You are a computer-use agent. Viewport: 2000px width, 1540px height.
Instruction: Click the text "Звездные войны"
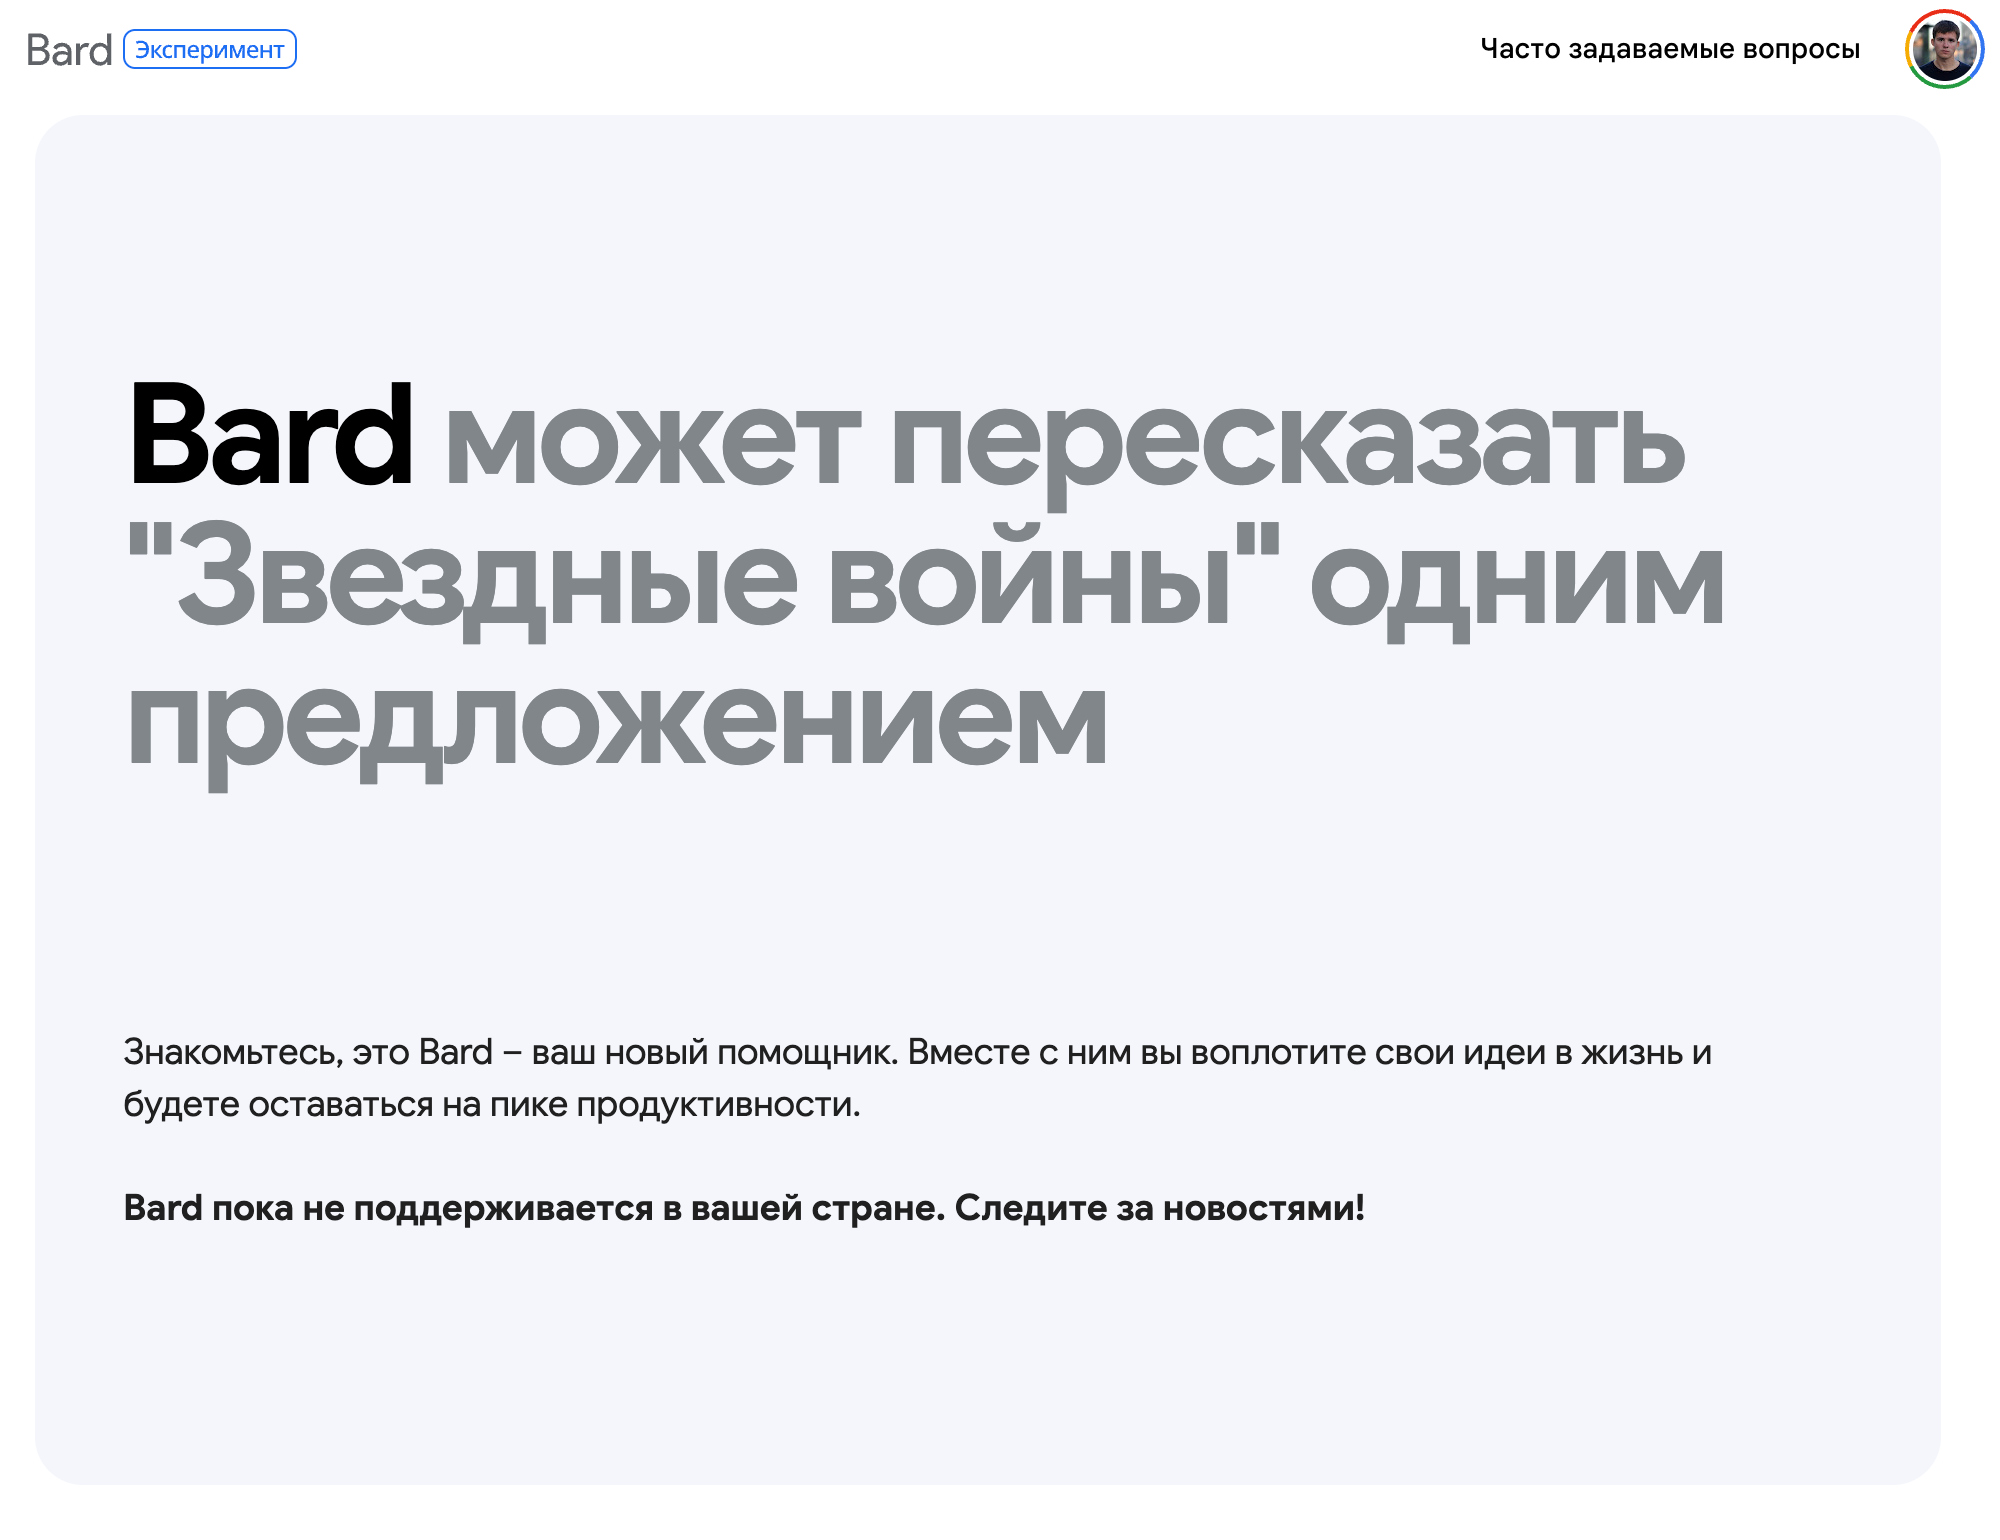[x=704, y=582]
